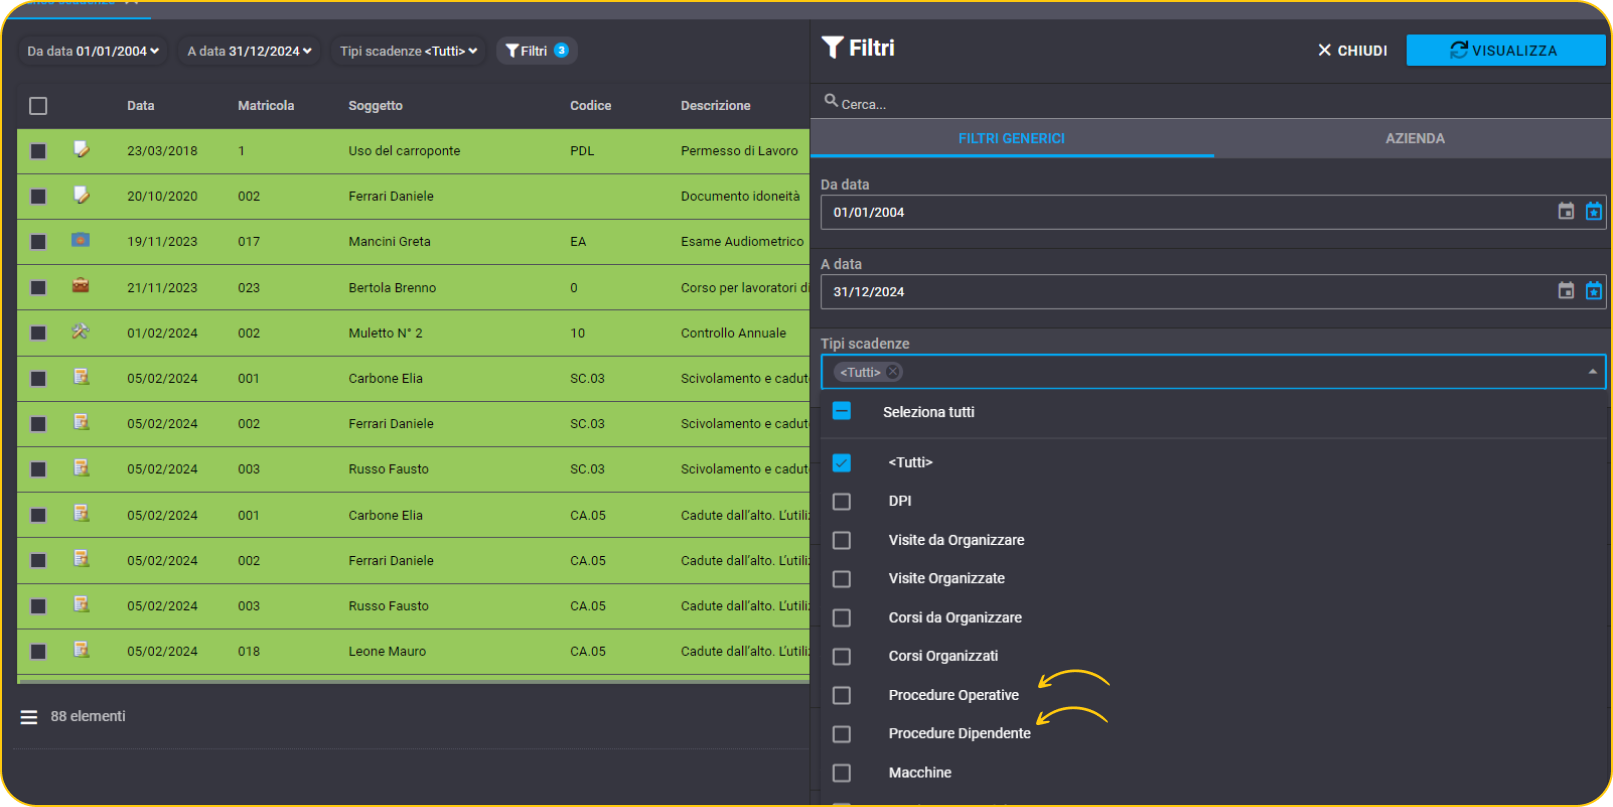Click the calendar icon in Da data field
This screenshot has height=807, width=1613.
1566,211
